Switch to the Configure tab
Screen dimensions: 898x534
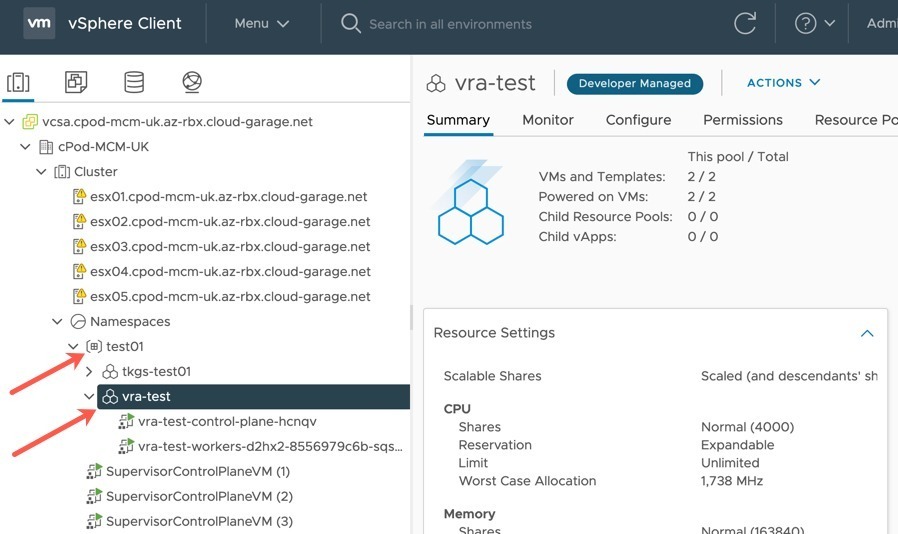[x=638, y=120]
